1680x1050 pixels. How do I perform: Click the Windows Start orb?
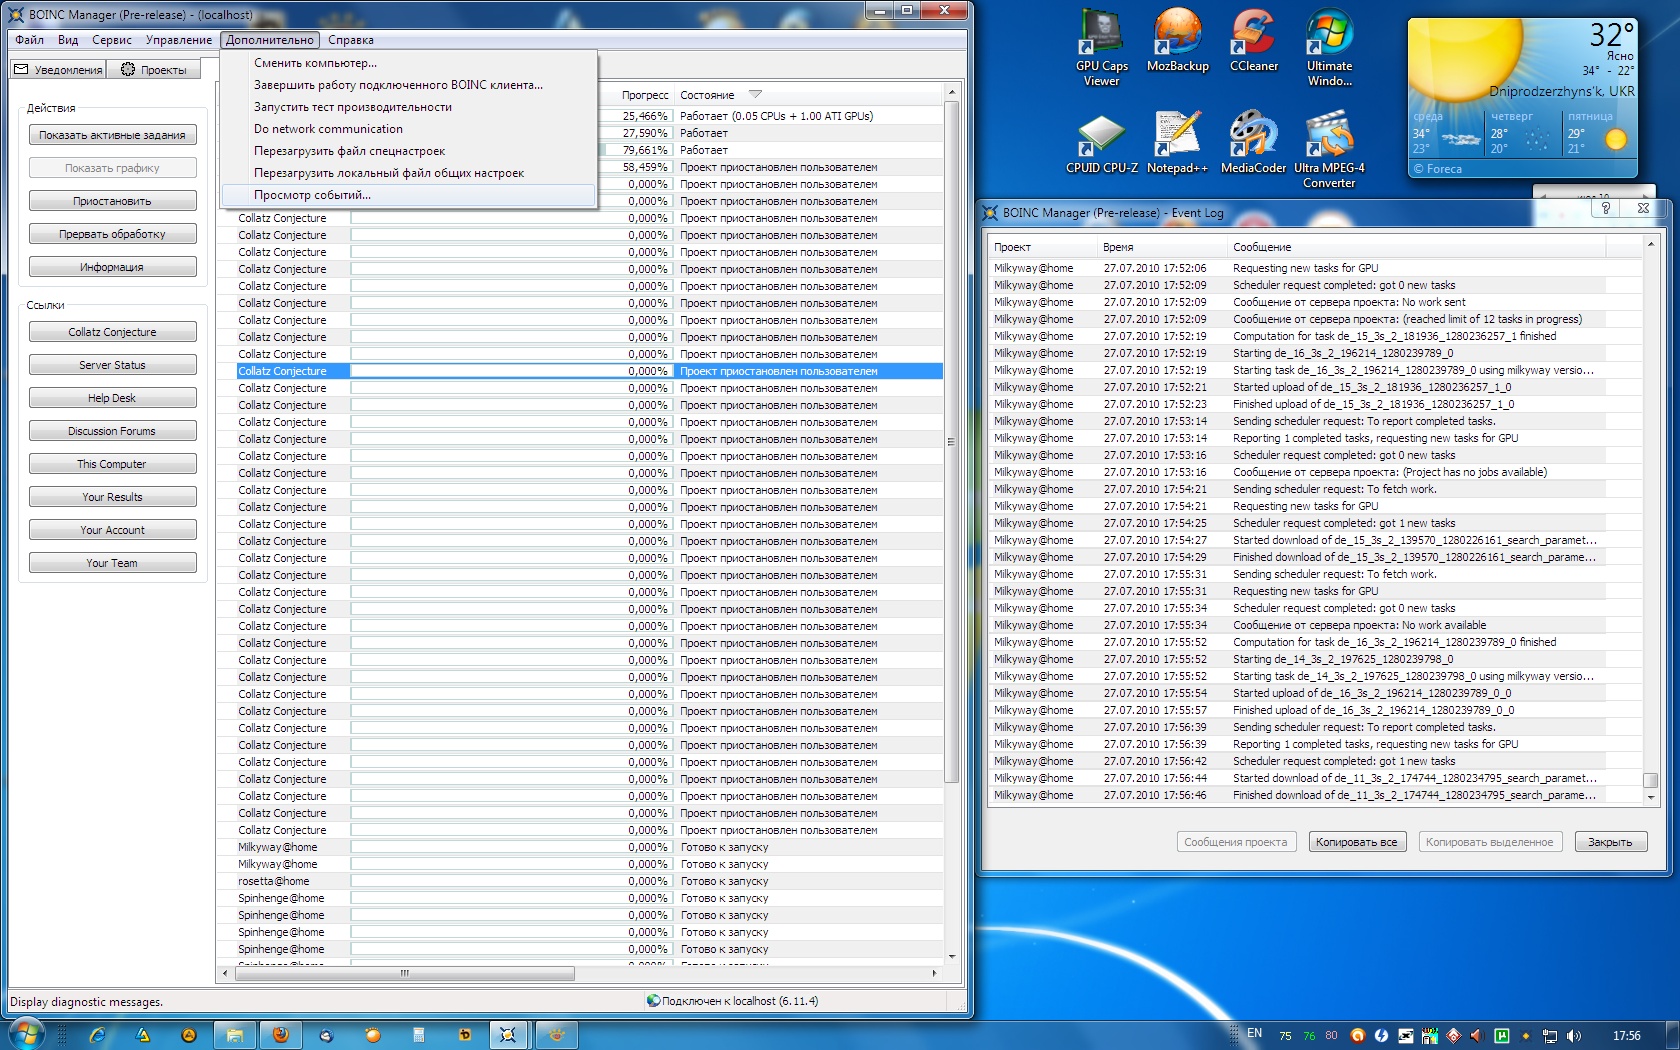[27, 1034]
